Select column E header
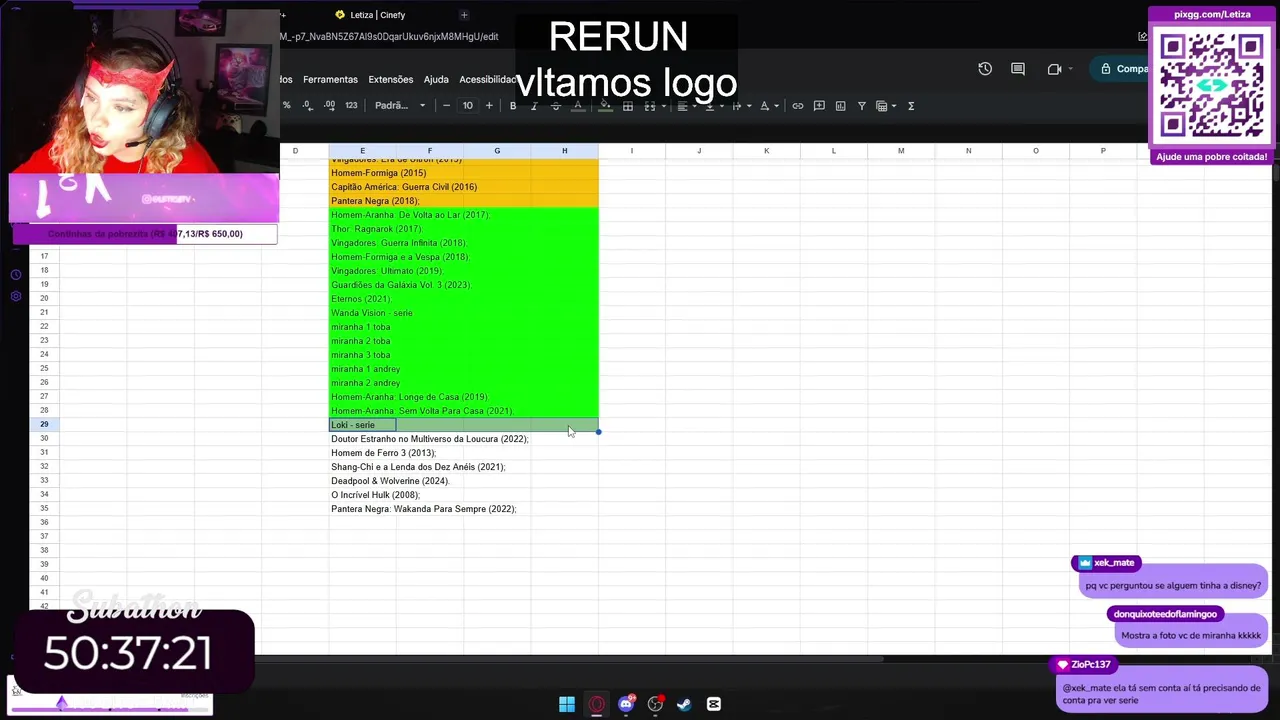This screenshot has height=720, width=1280. [x=362, y=151]
